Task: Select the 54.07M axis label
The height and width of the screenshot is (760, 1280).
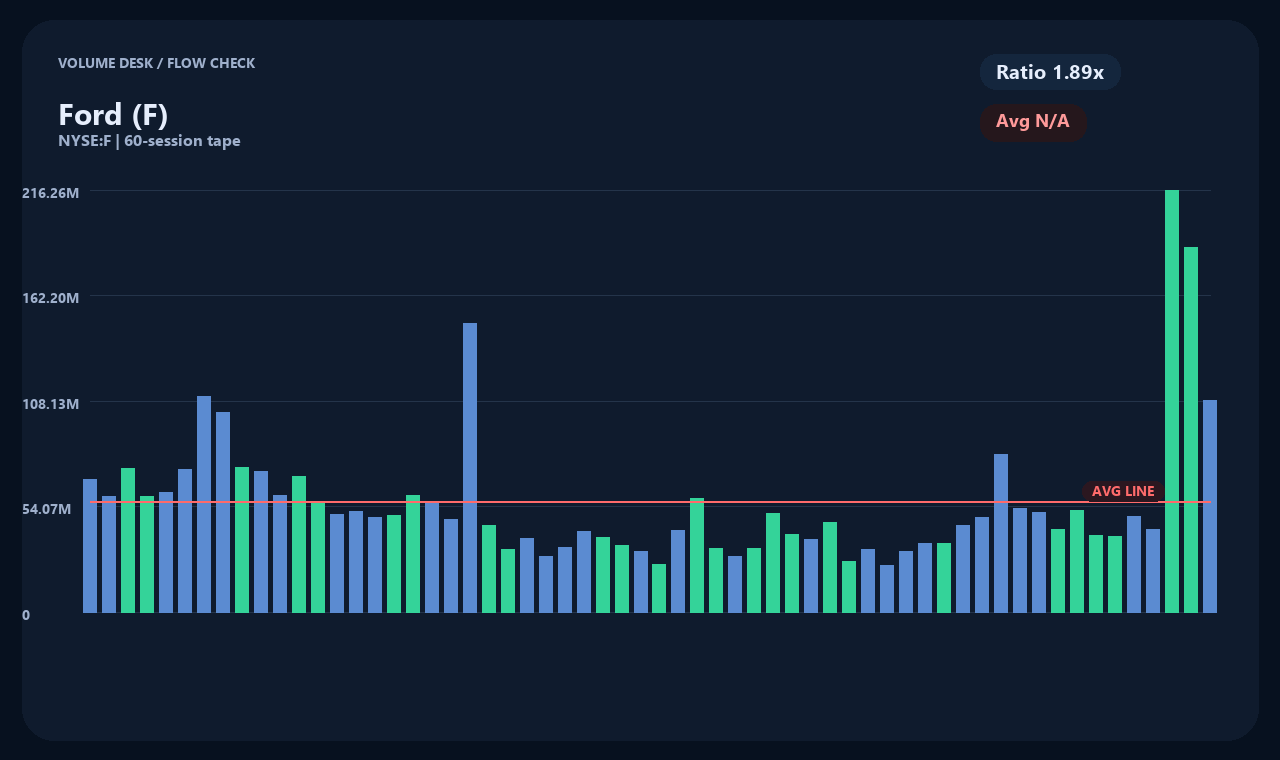Action: pyautogui.click(x=46, y=509)
